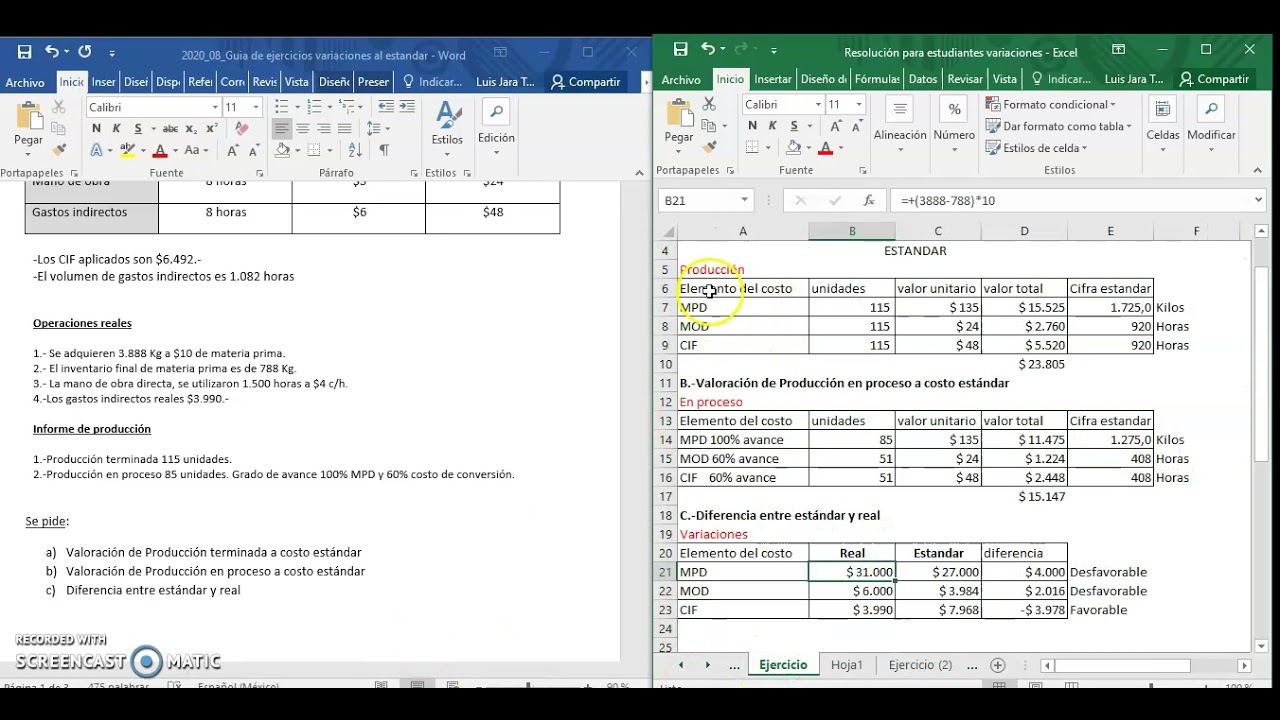This screenshot has height=720, width=1280.
Task: Undo last action in Excel
Action: 707,50
